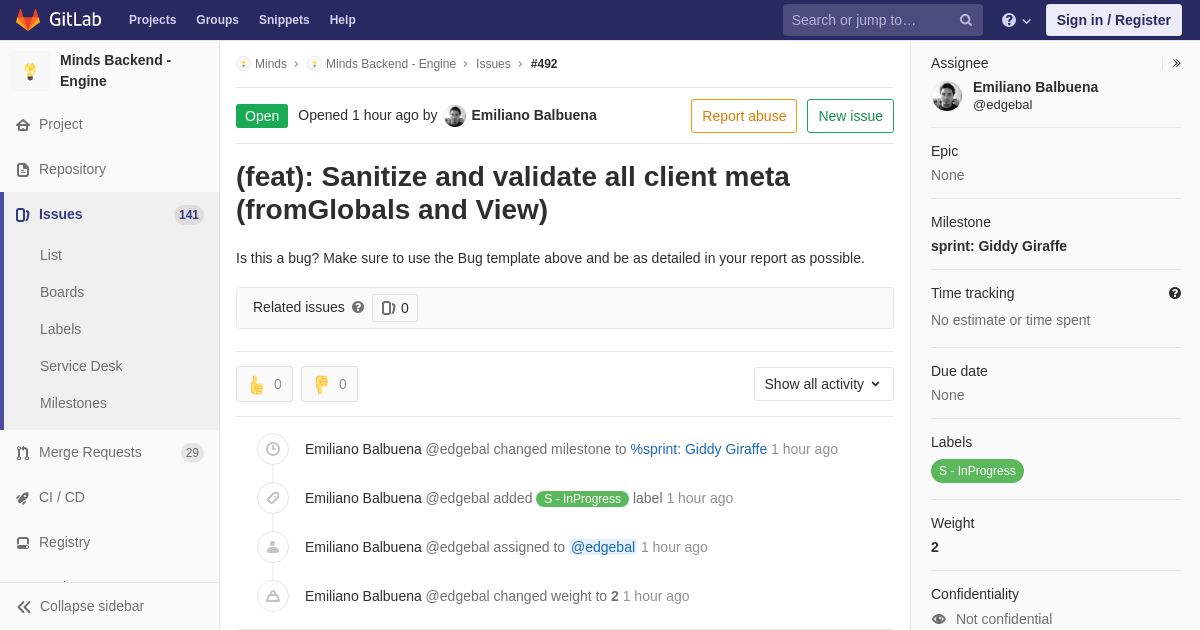Open the Help menu item

pyautogui.click(x=342, y=20)
